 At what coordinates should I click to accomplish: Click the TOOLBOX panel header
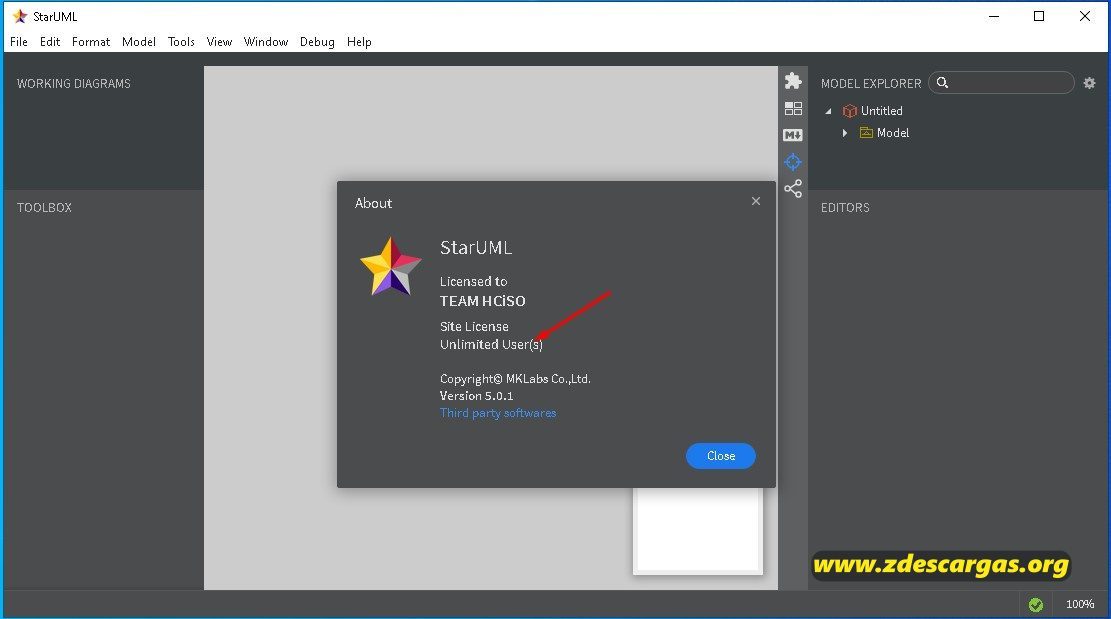click(x=45, y=208)
